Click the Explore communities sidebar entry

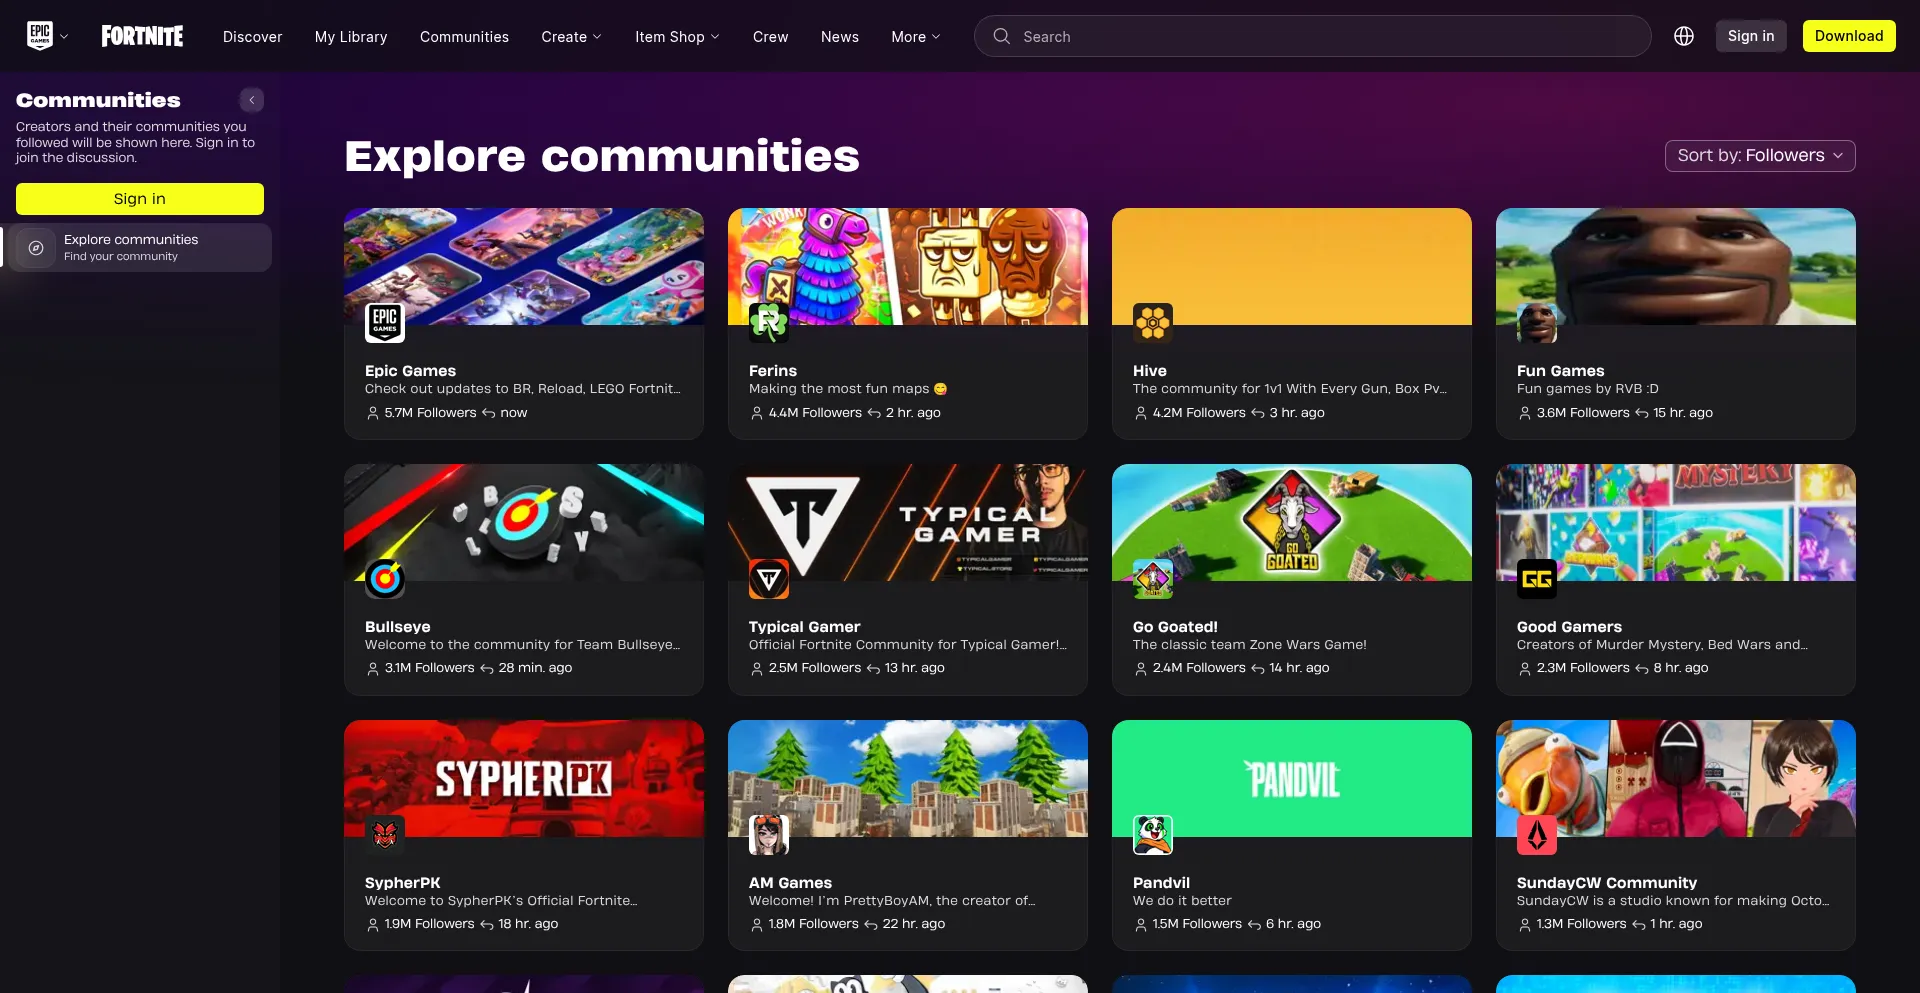(x=140, y=247)
